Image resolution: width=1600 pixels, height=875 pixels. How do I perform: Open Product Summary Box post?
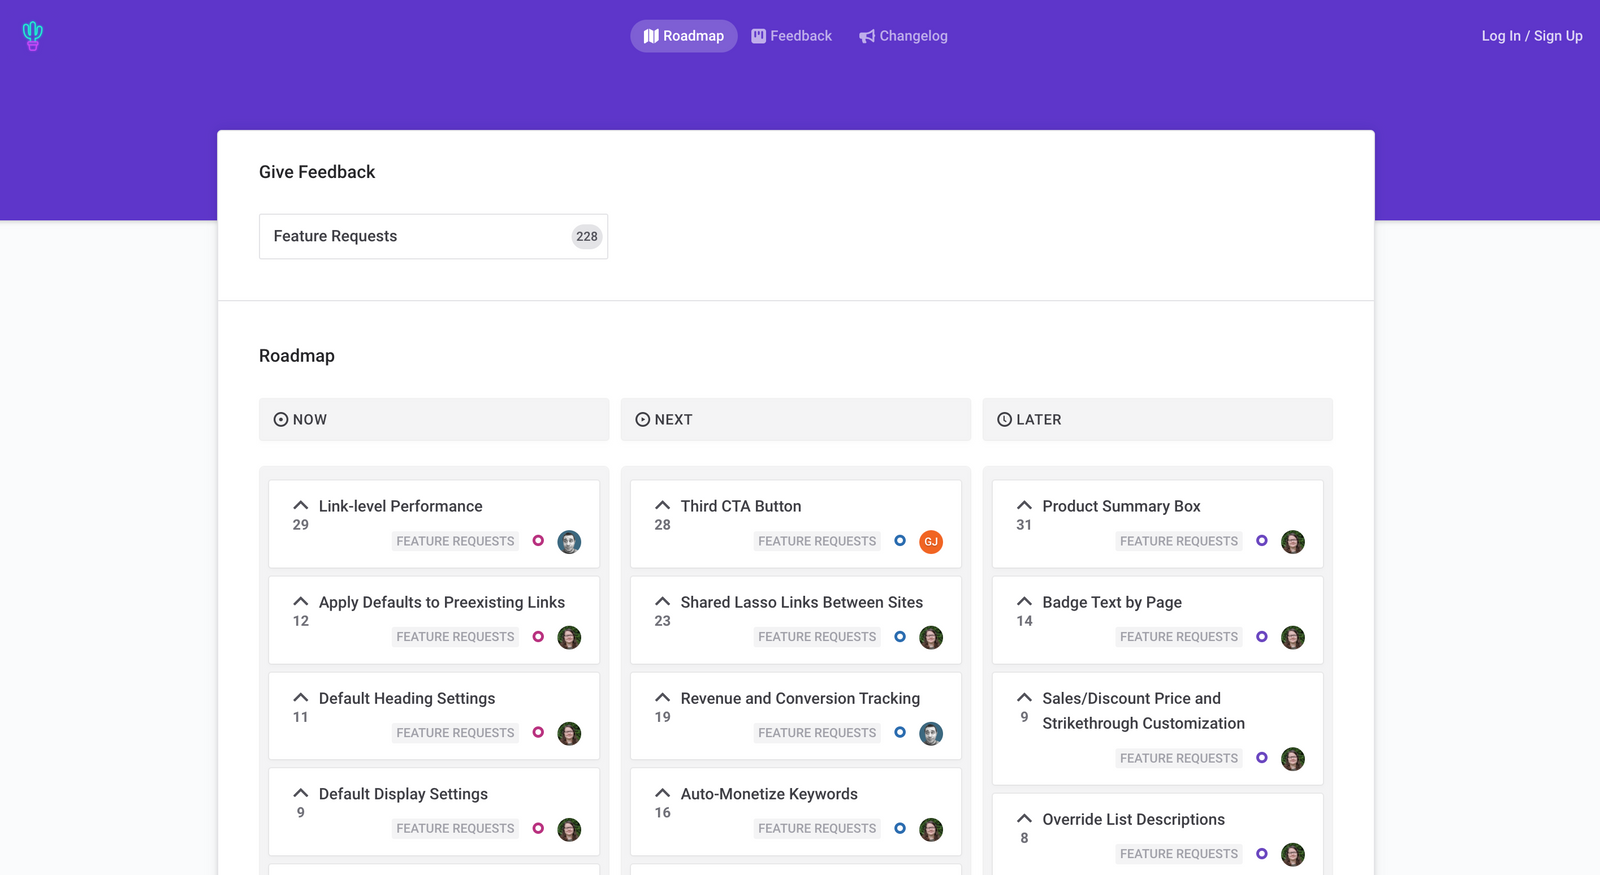click(x=1121, y=506)
